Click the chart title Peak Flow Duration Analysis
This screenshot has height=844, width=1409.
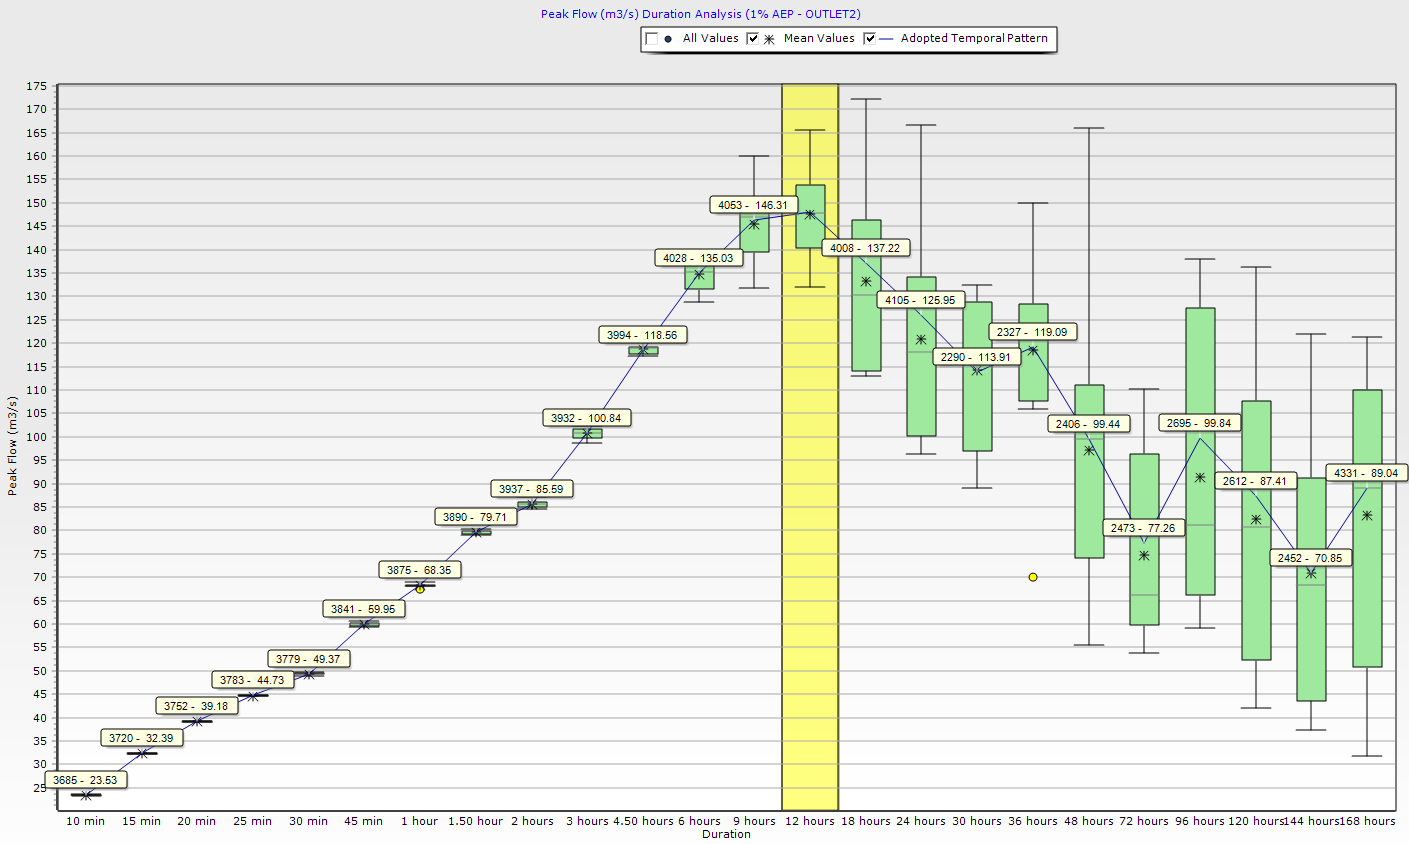tap(700, 14)
